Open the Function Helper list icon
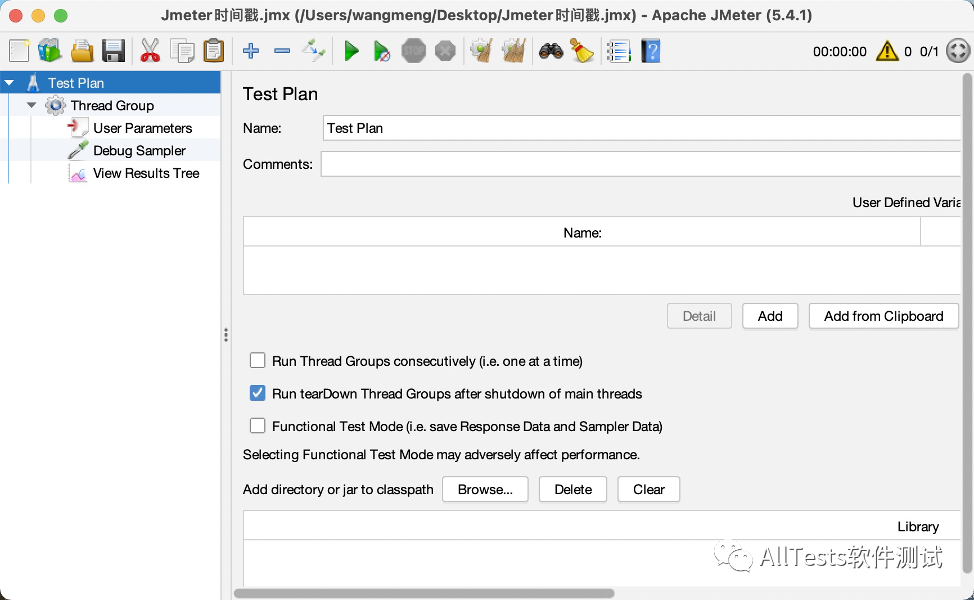Screen dimensions: 974x600 pyautogui.click(x=619, y=51)
